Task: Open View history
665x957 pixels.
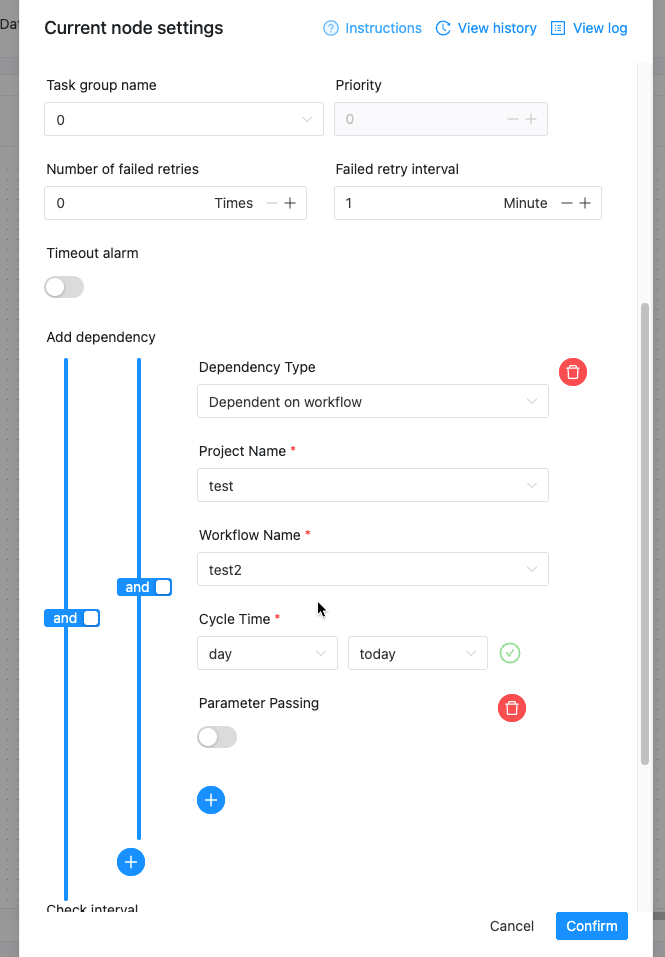Action: pyautogui.click(x=486, y=28)
